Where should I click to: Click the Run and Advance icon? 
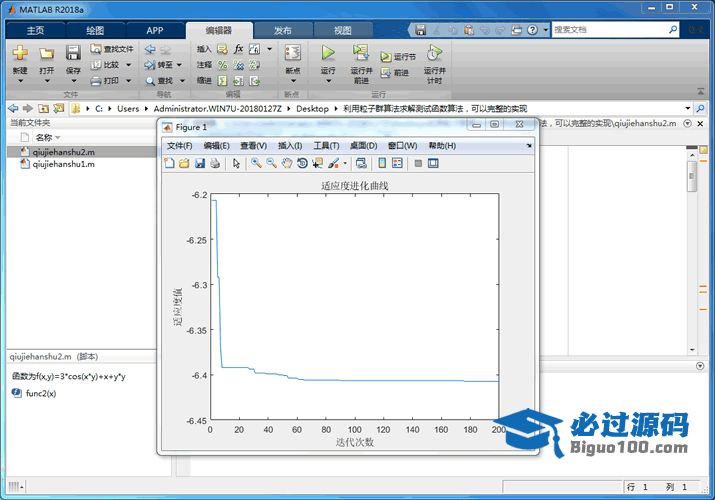pos(361,52)
